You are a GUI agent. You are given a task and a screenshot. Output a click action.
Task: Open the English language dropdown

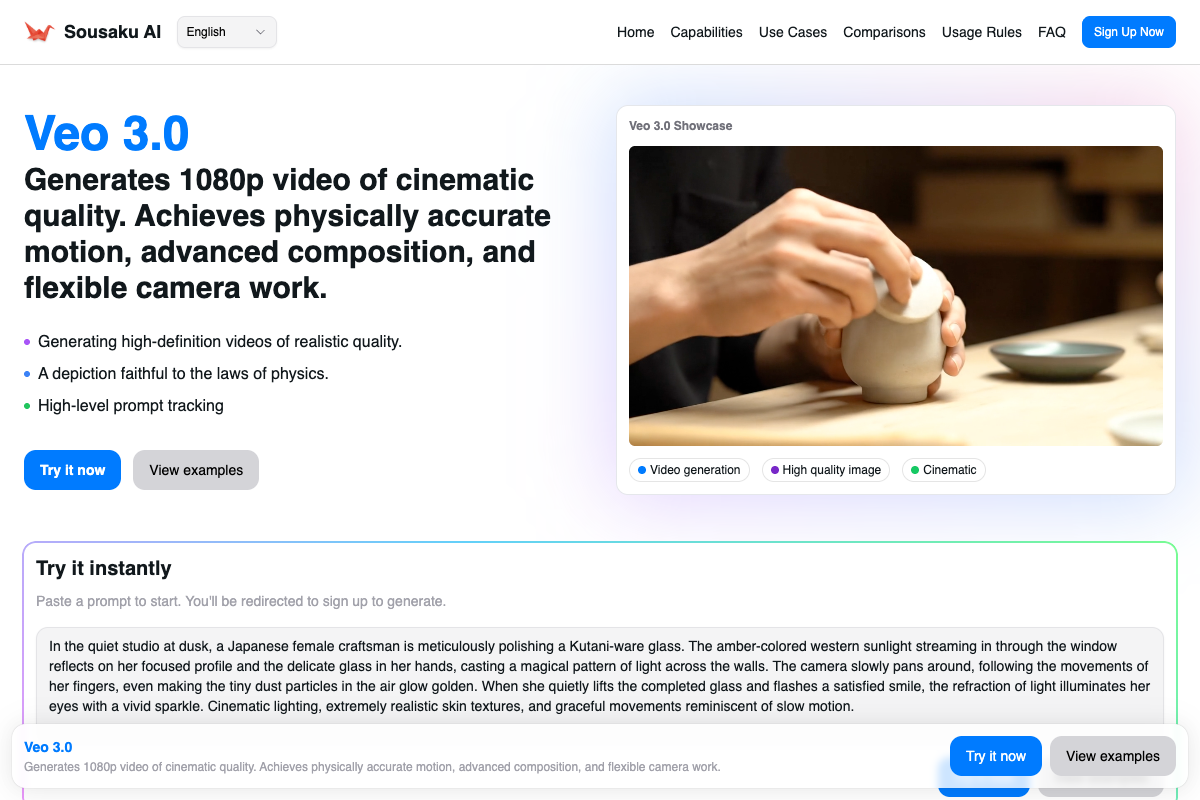point(227,32)
